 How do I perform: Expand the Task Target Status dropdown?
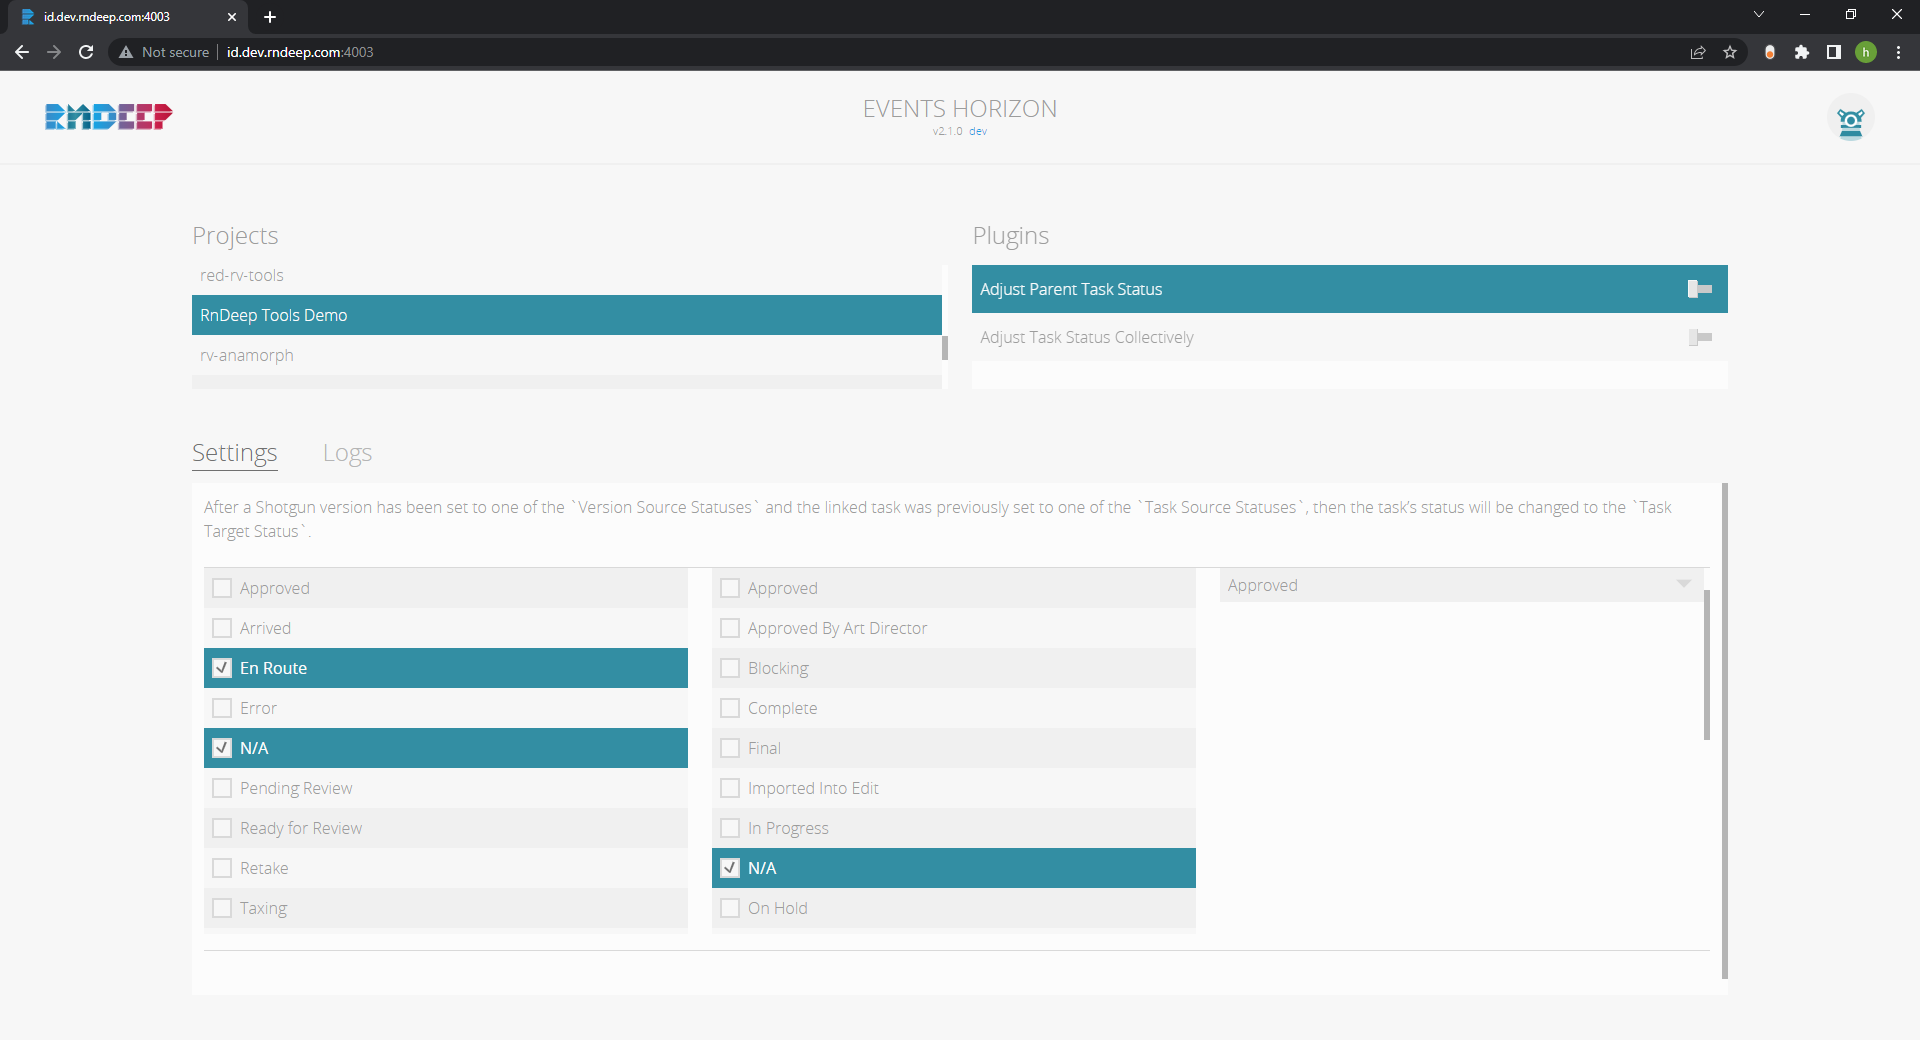click(x=1683, y=585)
